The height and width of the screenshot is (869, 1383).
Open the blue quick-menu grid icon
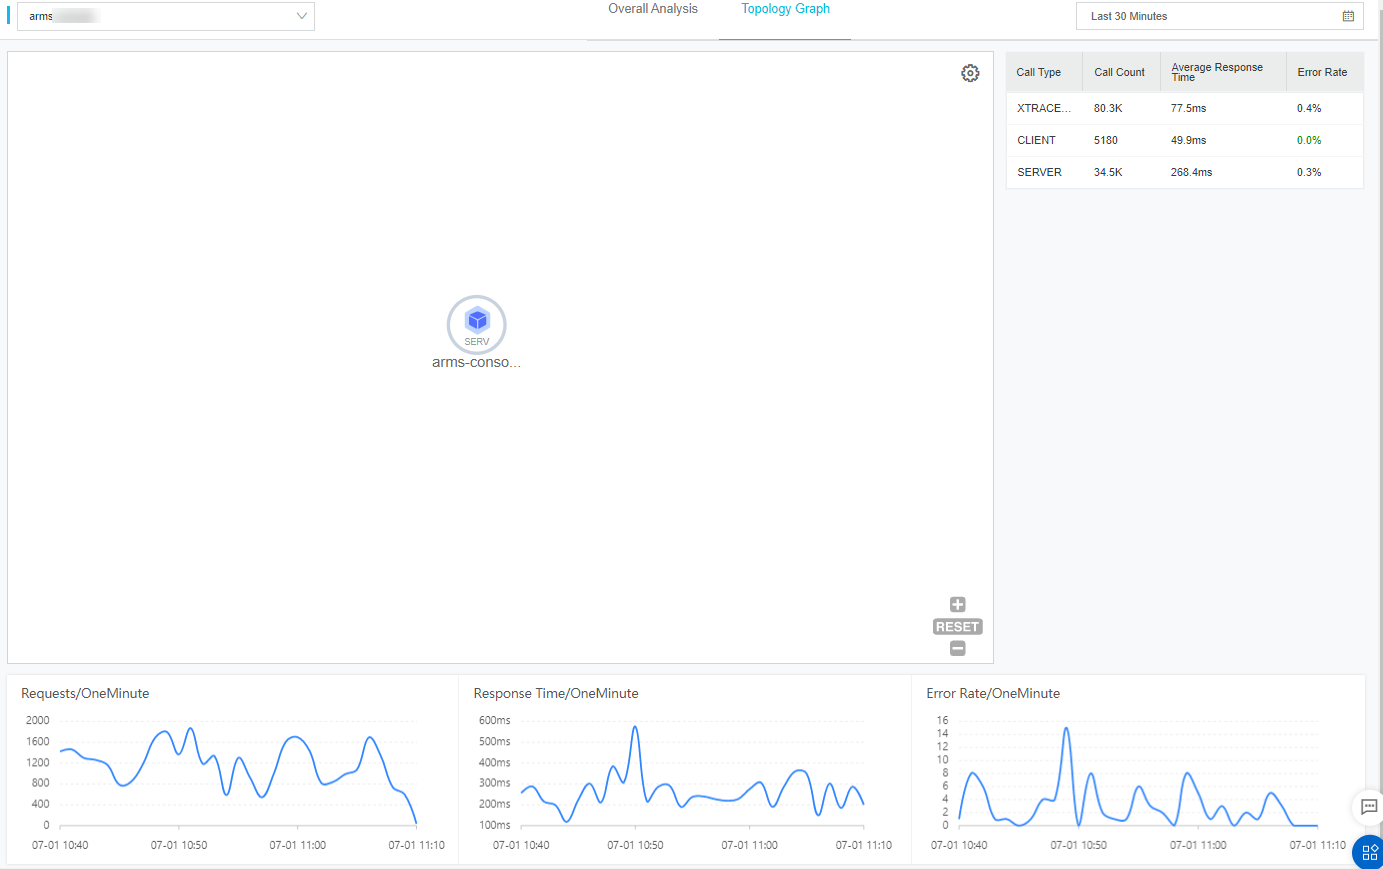(x=1369, y=852)
